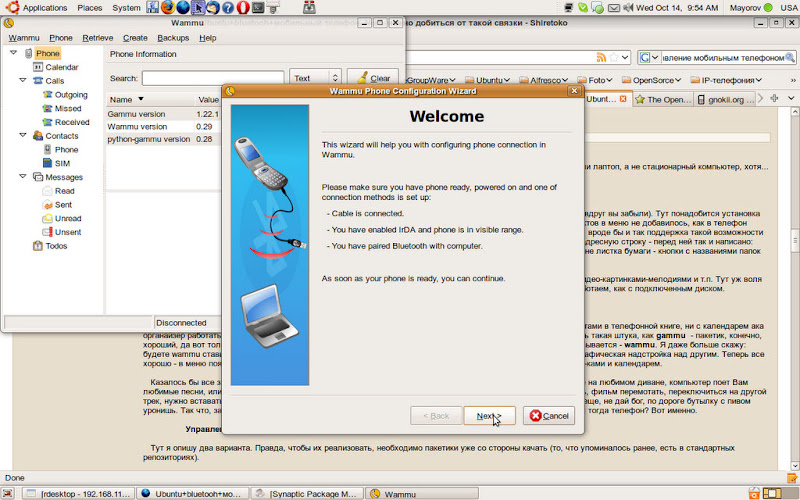The width and height of the screenshot is (800, 500).
Task: Select Phone under Contacts
Action: point(66,149)
